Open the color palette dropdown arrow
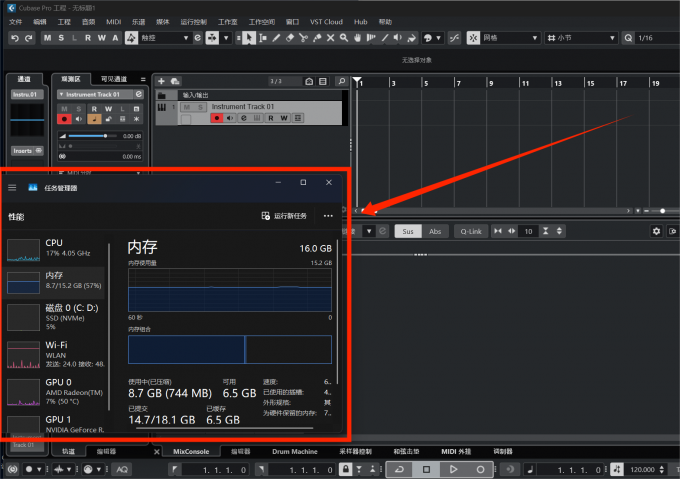Image resolution: width=680 pixels, height=479 pixels. tap(438, 38)
